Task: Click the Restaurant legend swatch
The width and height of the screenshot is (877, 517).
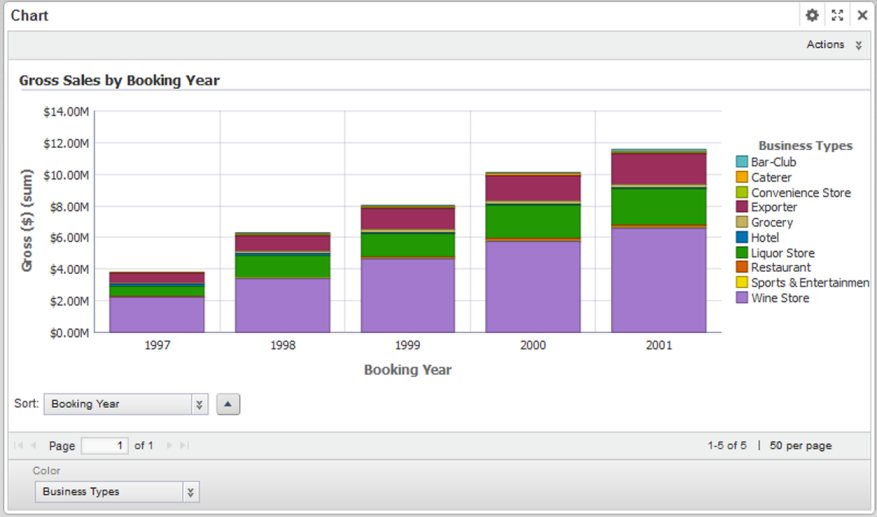Action: [x=742, y=267]
